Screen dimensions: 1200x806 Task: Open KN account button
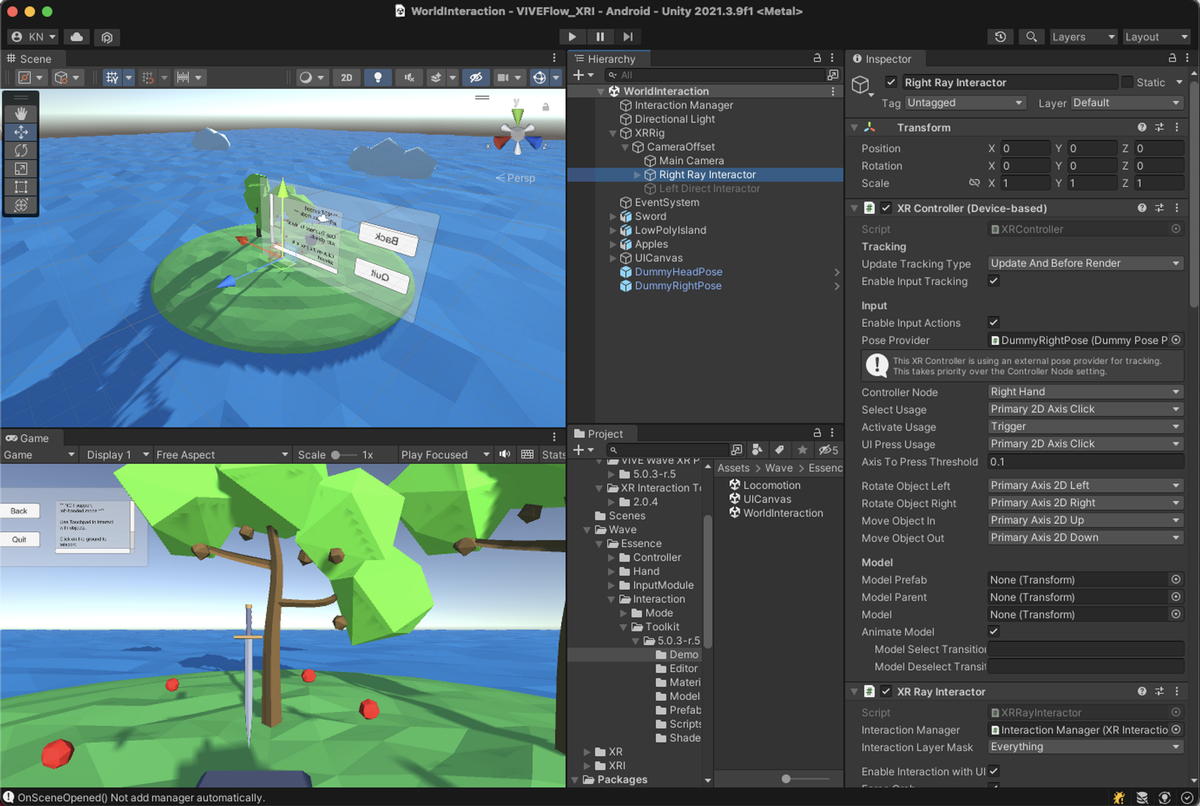[34, 37]
